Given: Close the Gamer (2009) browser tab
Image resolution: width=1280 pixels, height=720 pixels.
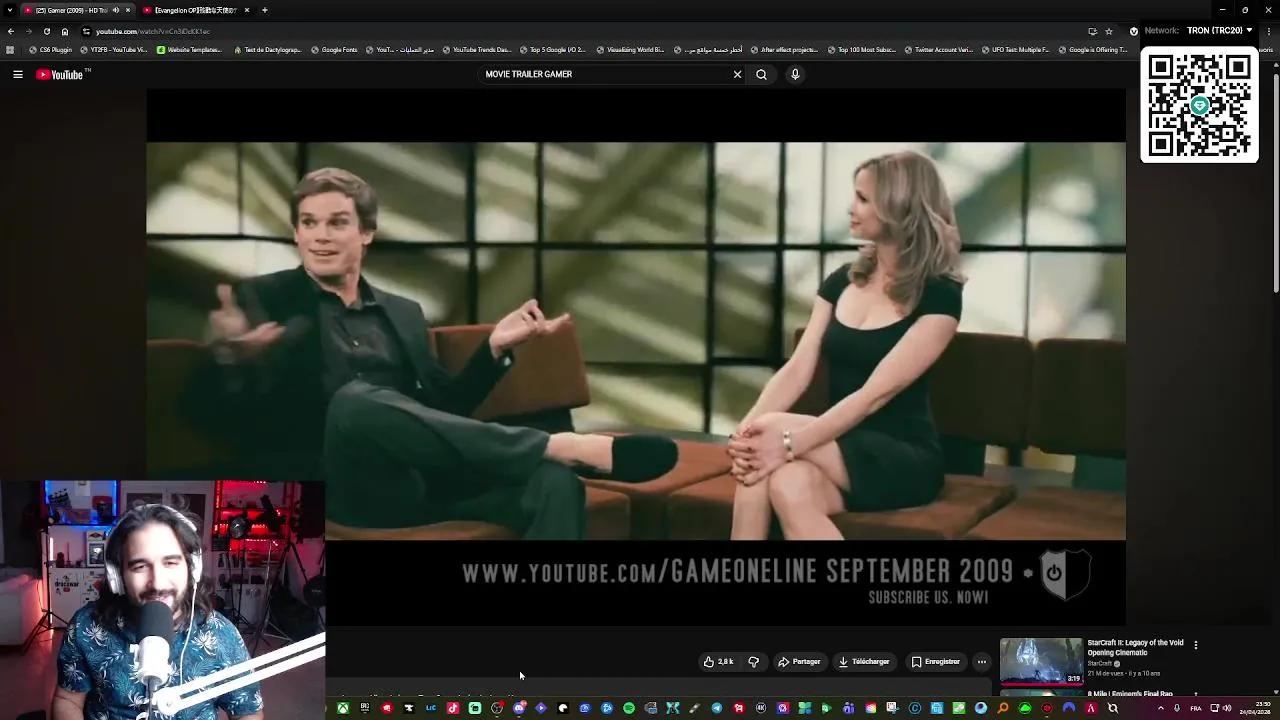Looking at the screenshot, I should pyautogui.click(x=127, y=10).
